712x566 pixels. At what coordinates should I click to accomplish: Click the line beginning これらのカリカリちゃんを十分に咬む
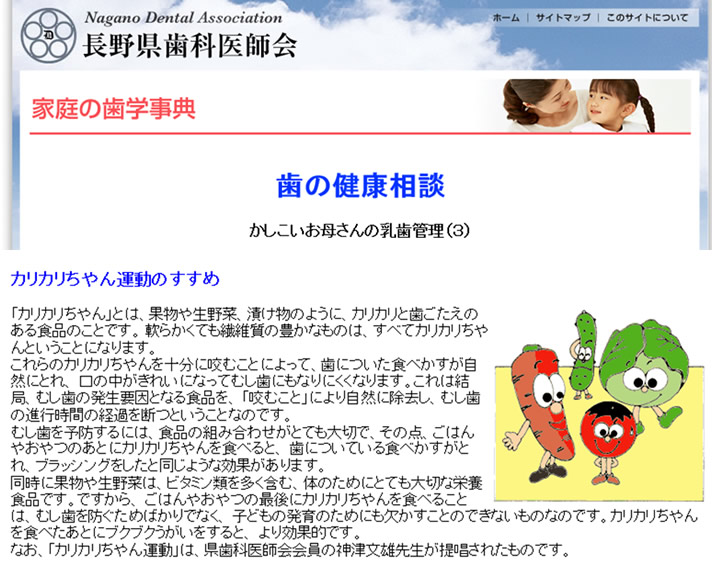point(243,364)
